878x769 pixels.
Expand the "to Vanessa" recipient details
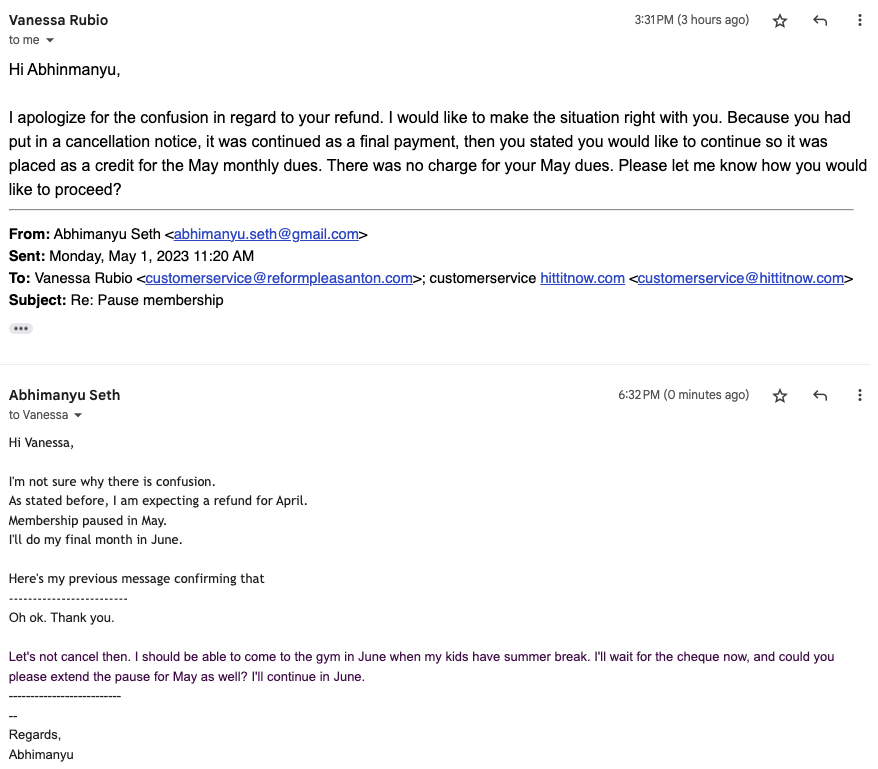pos(78,416)
